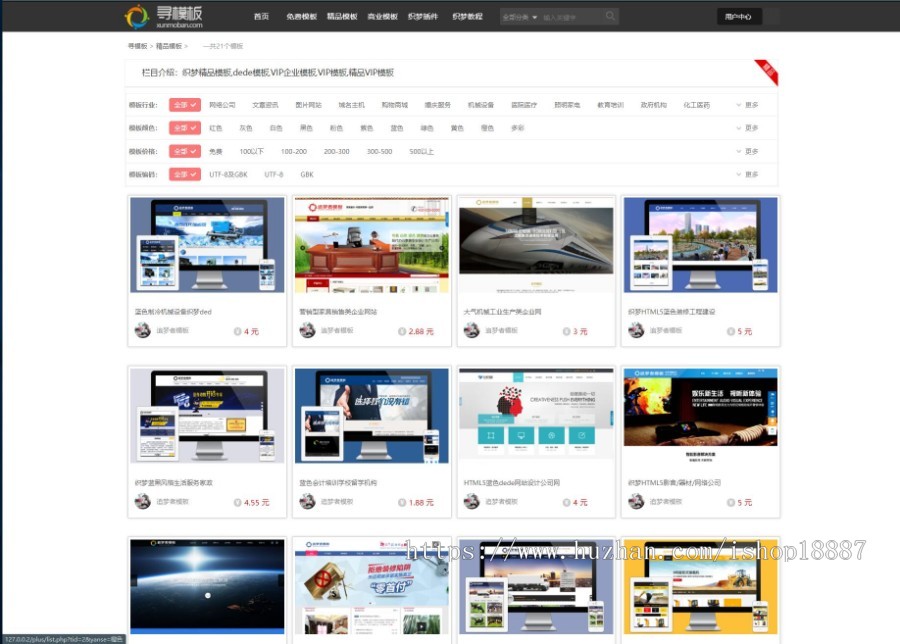
Task: Click the 用户中心 button
Action: click(x=738, y=17)
